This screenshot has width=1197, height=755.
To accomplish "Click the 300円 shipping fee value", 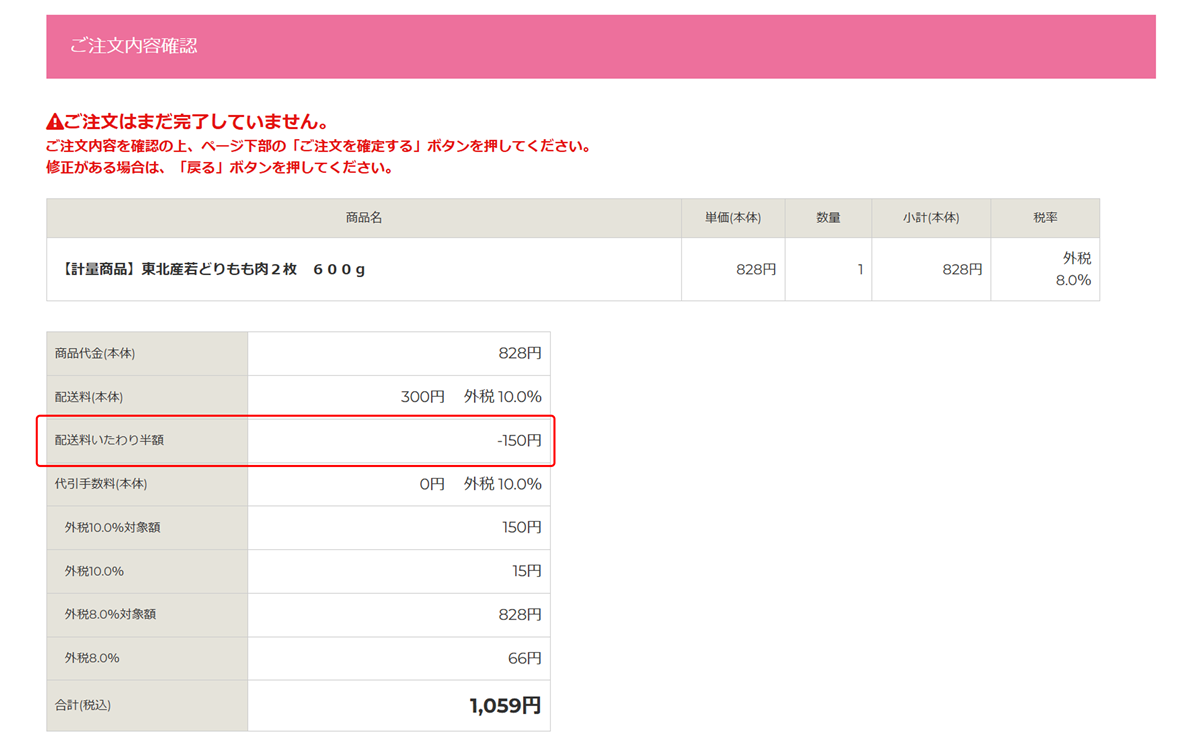I will [422, 397].
